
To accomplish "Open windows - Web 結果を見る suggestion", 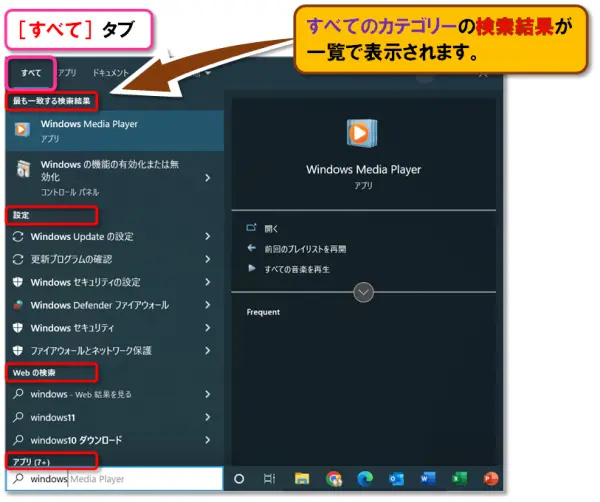I will (x=115, y=394).
